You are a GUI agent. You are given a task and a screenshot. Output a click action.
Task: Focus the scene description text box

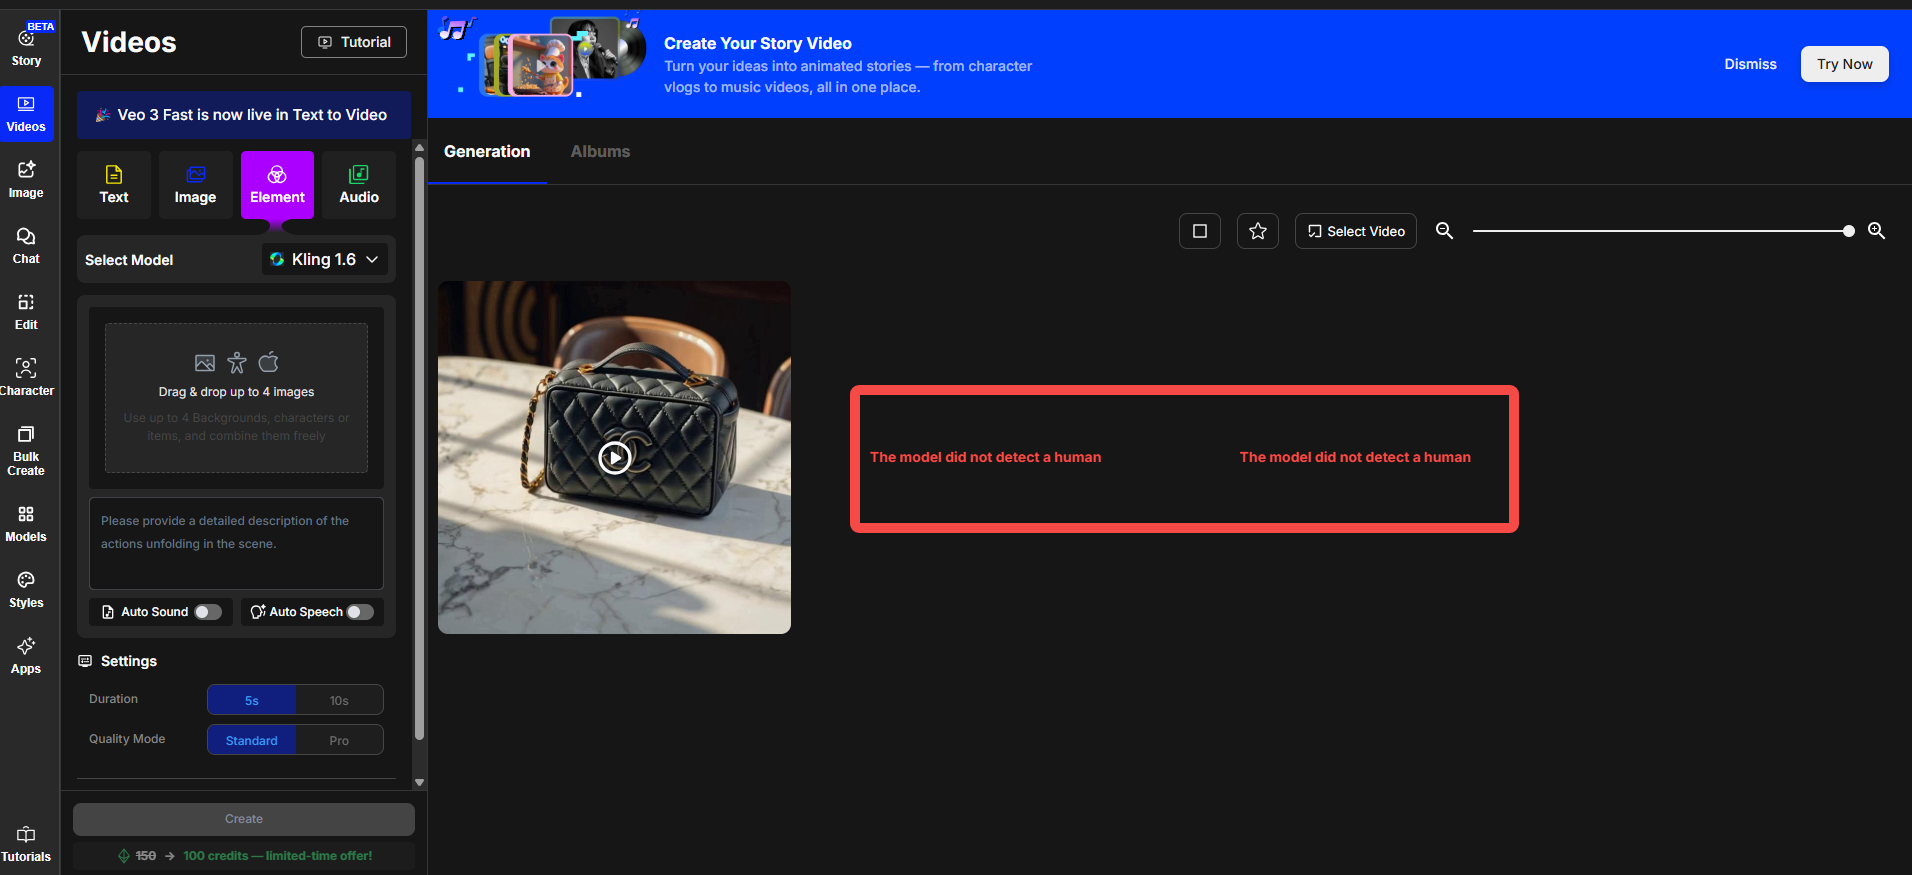[236, 543]
